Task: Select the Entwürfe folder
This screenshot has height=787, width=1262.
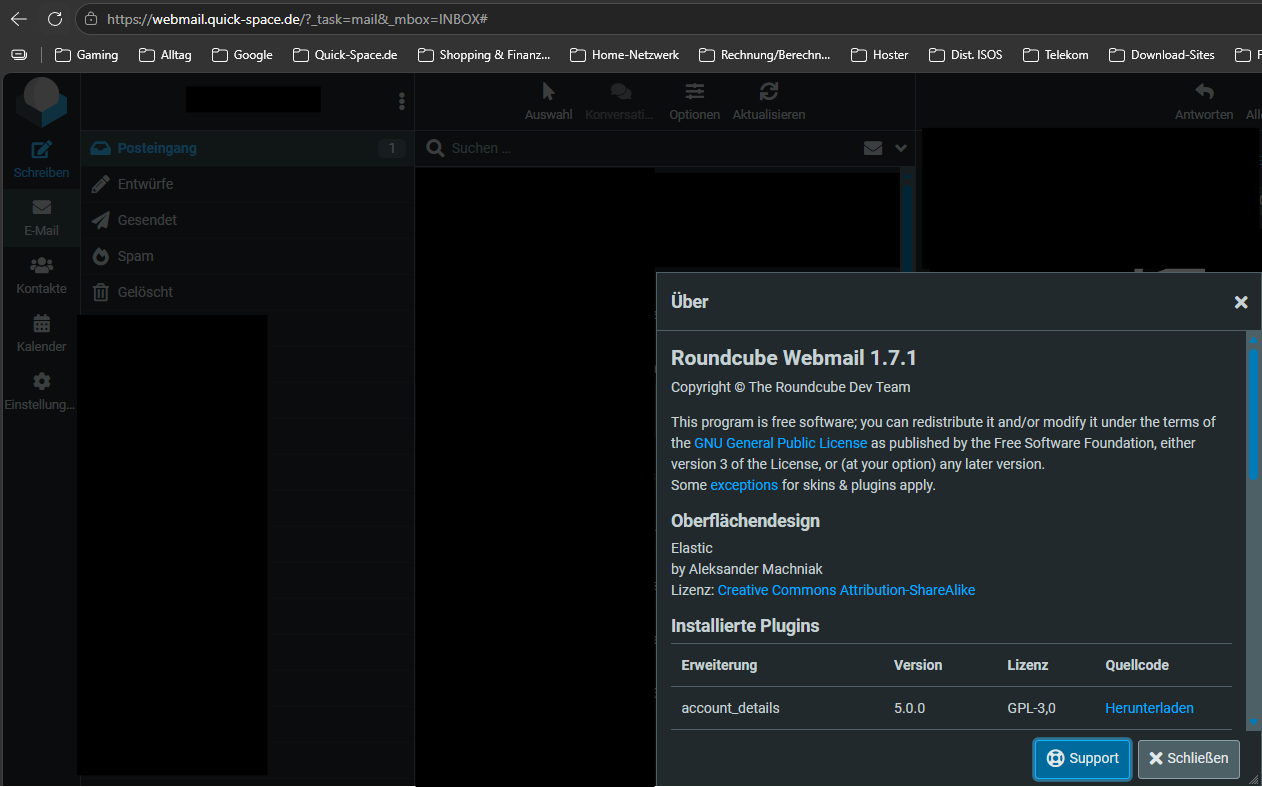Action: point(247,184)
